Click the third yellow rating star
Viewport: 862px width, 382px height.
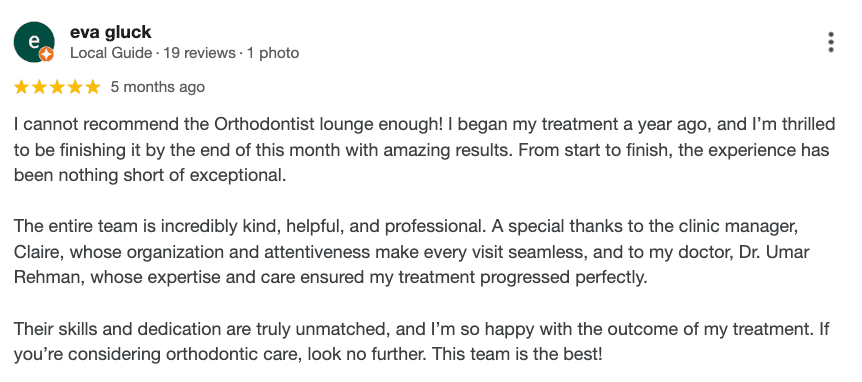pos(57,87)
